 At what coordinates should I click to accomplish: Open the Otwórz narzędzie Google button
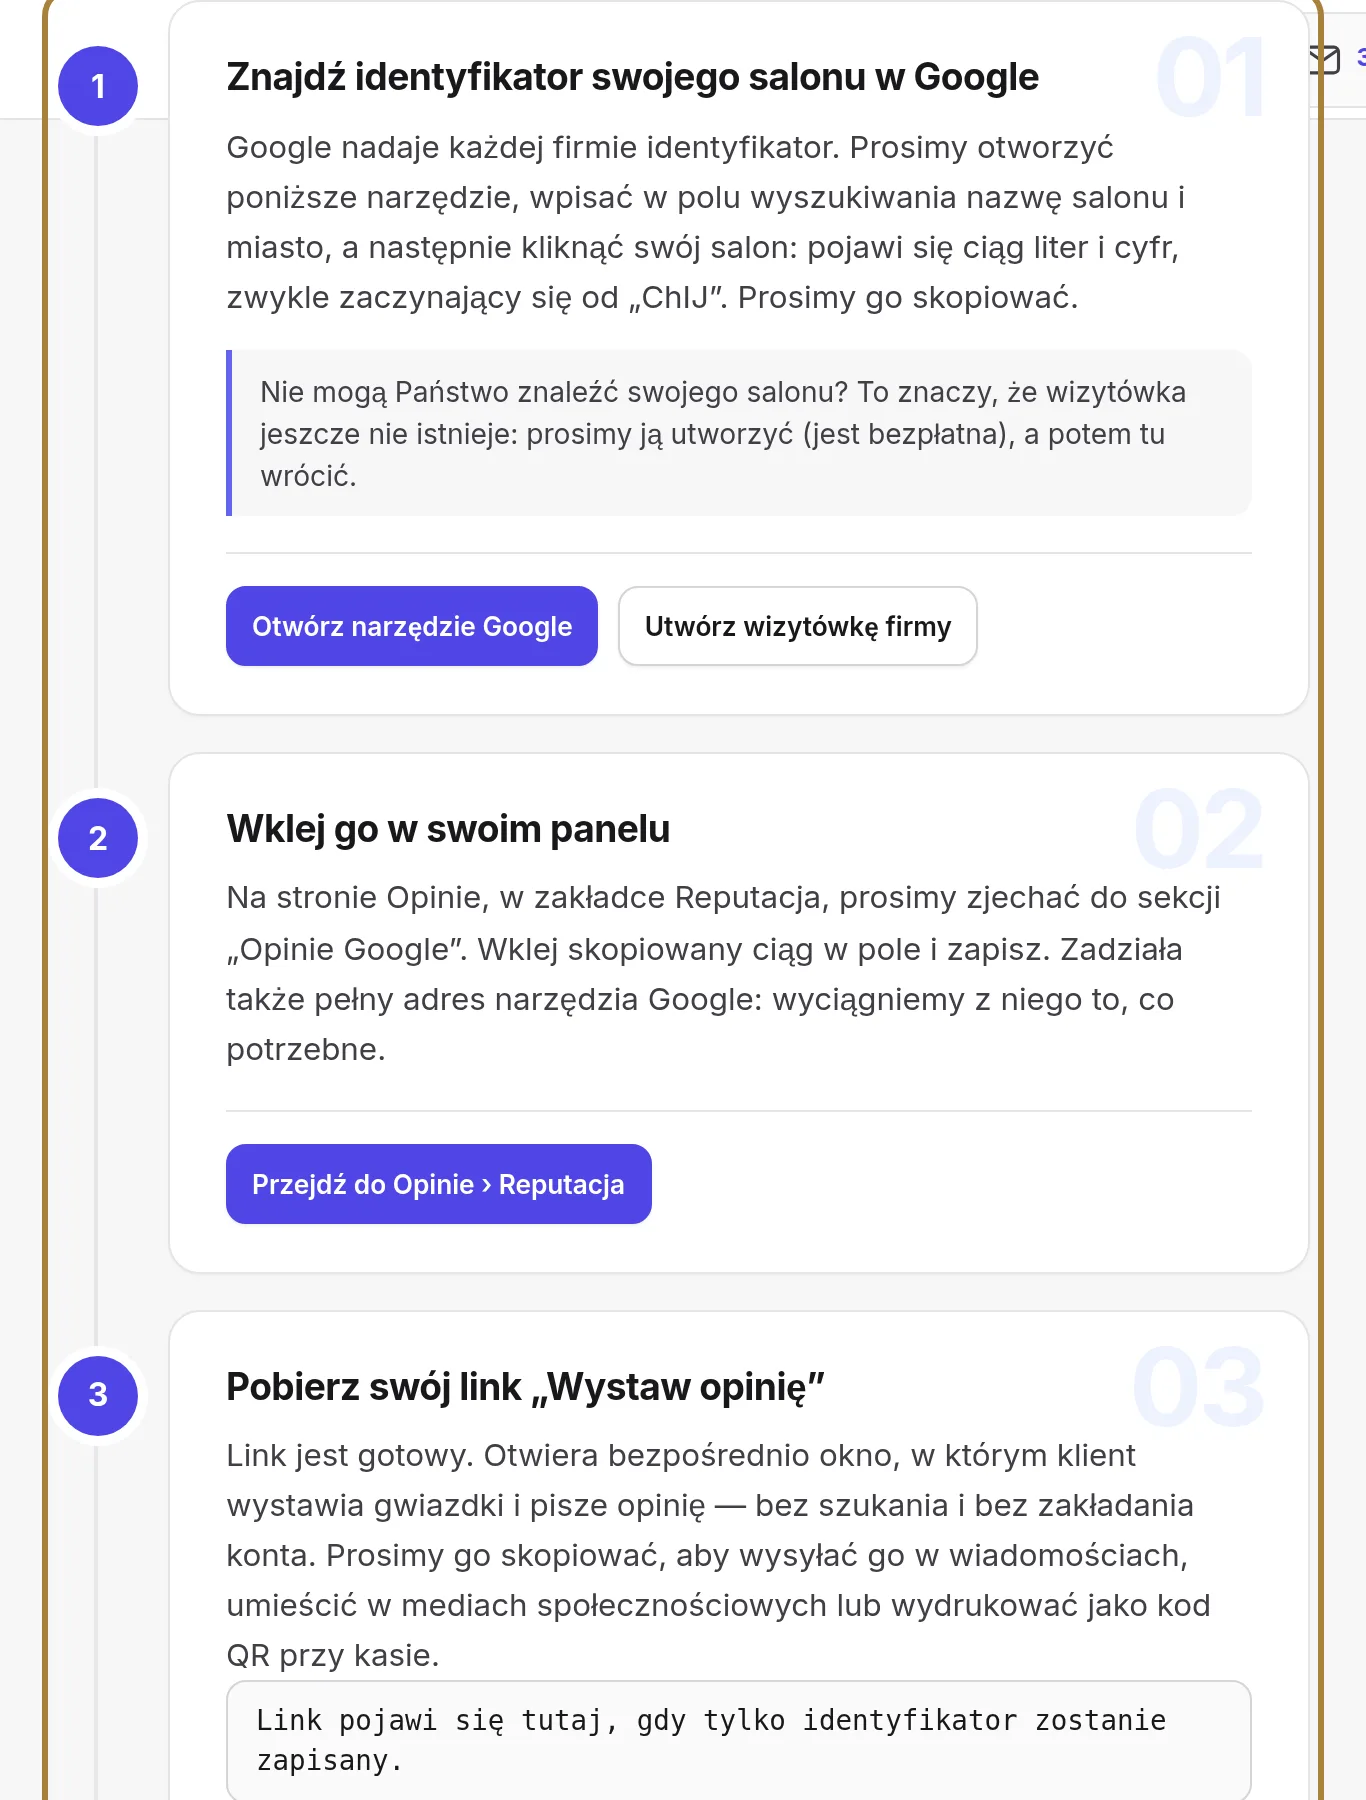[412, 626]
